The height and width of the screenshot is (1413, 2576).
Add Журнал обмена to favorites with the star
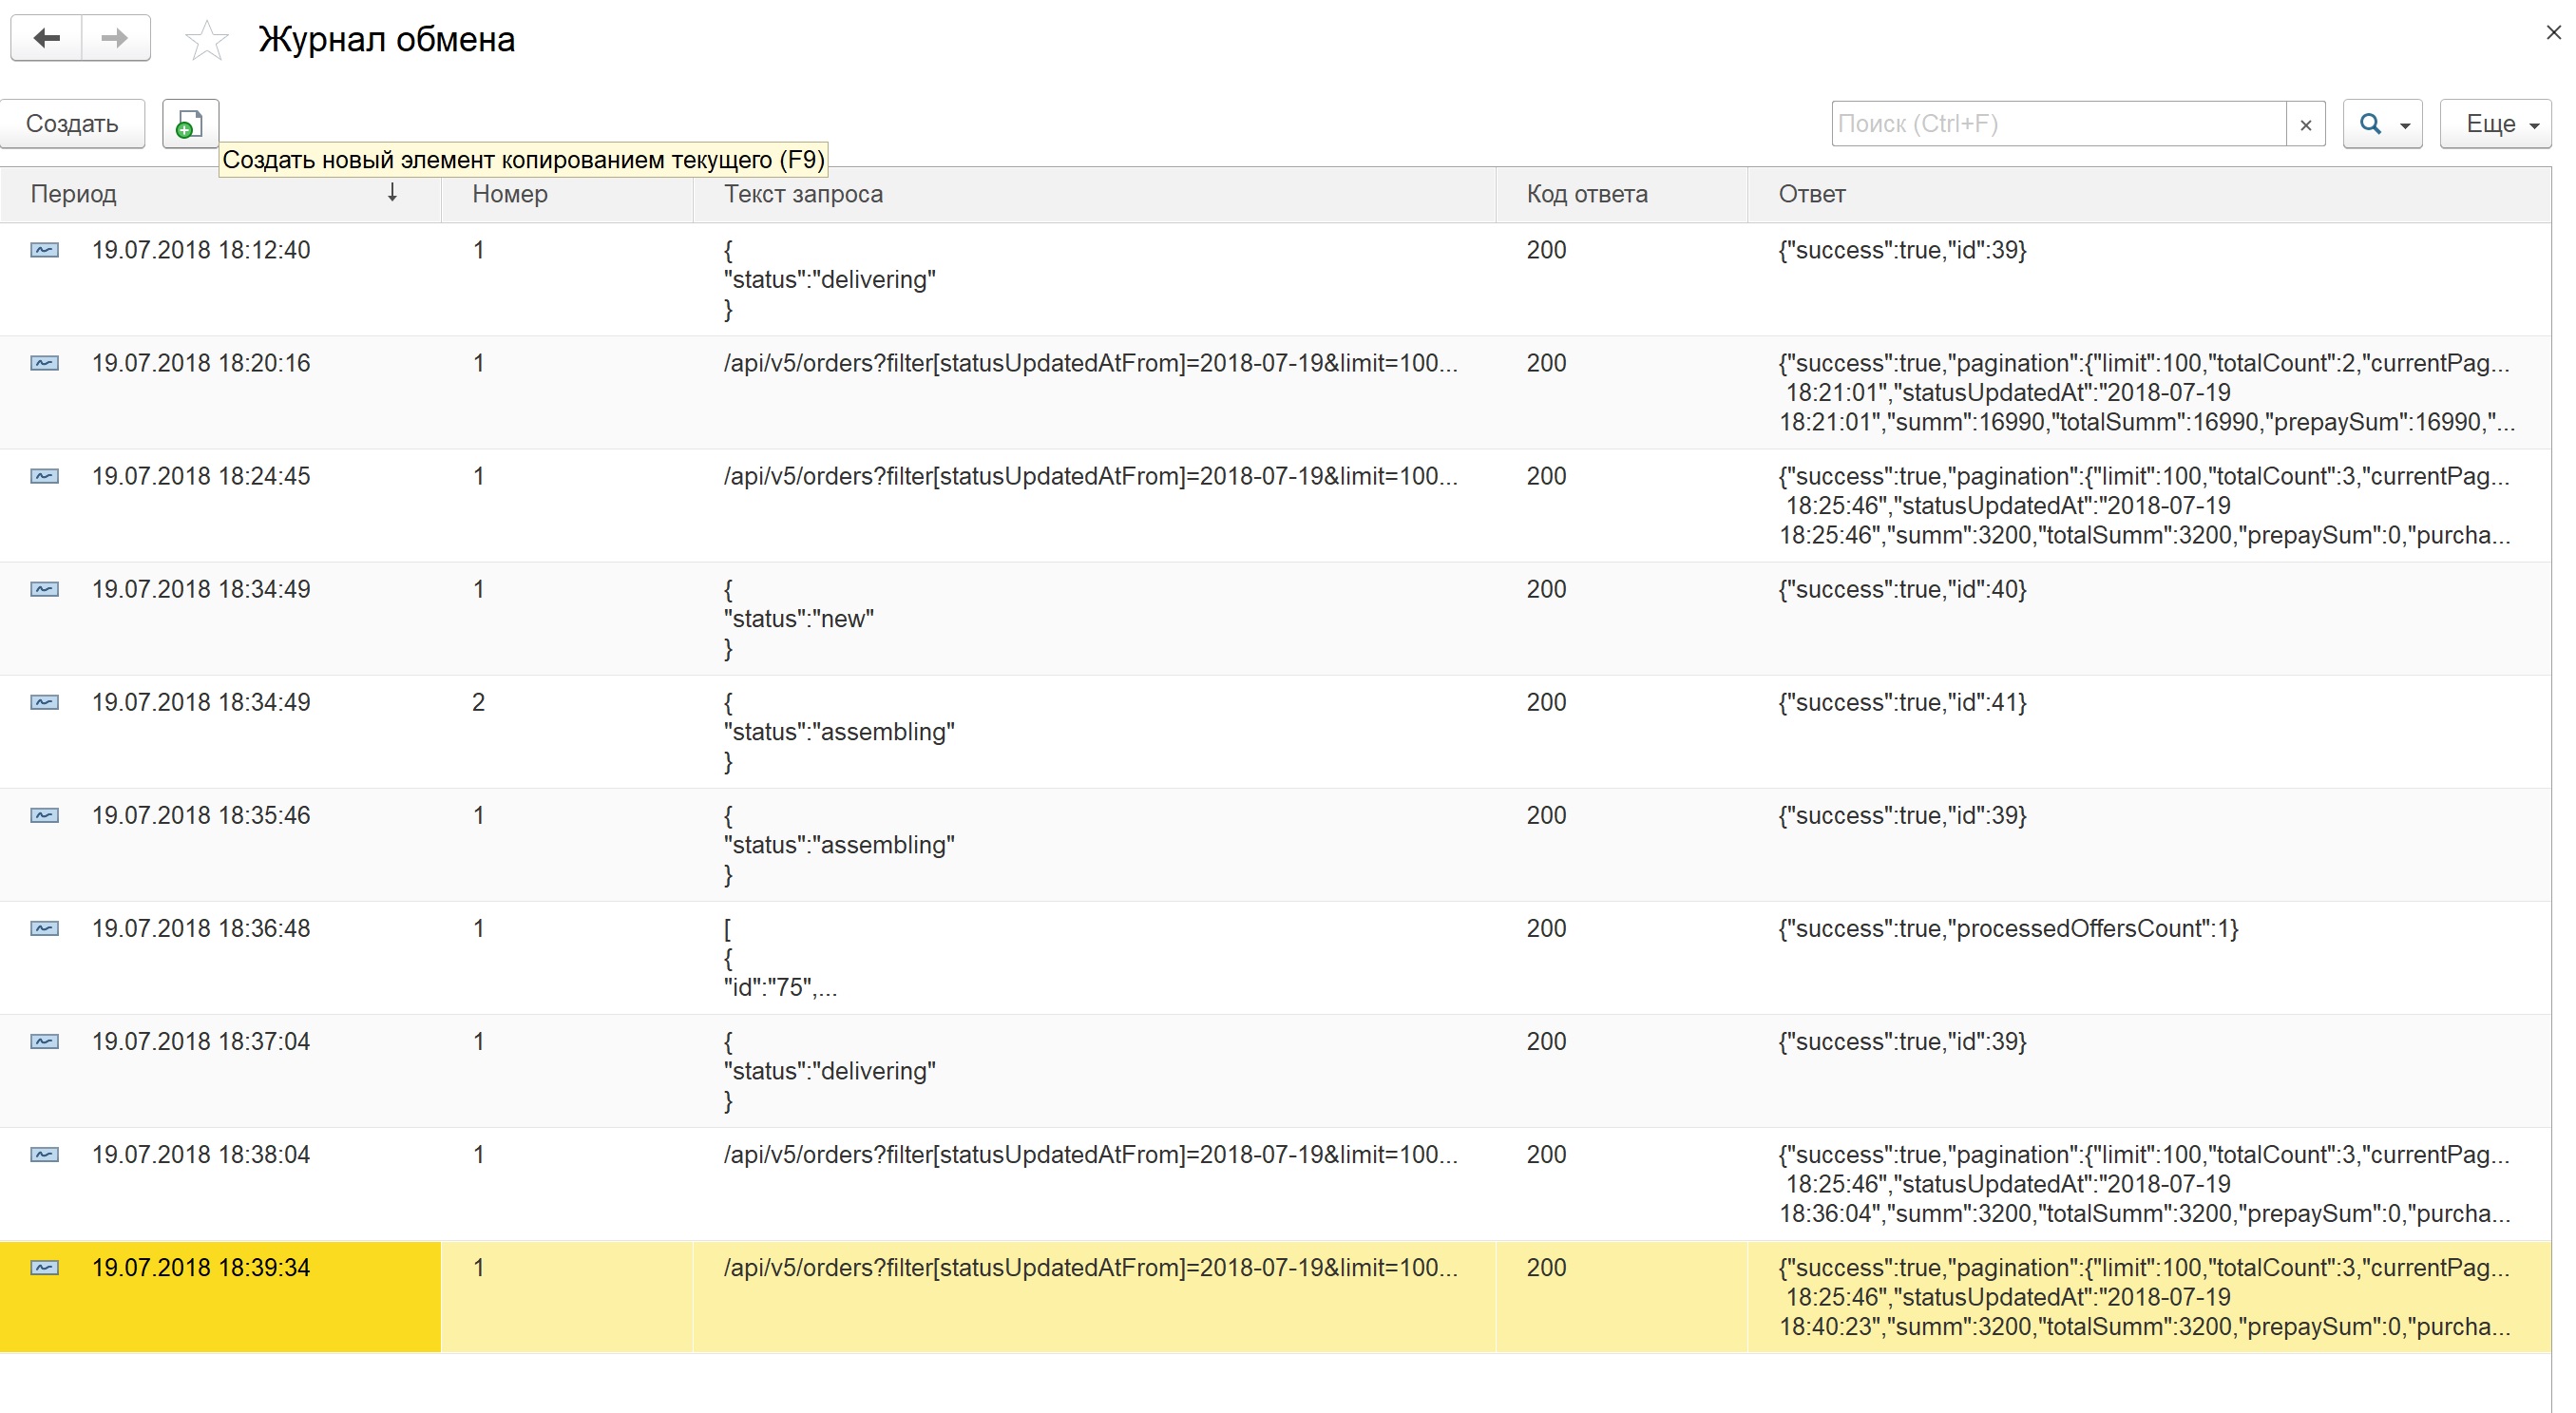pyautogui.click(x=207, y=40)
